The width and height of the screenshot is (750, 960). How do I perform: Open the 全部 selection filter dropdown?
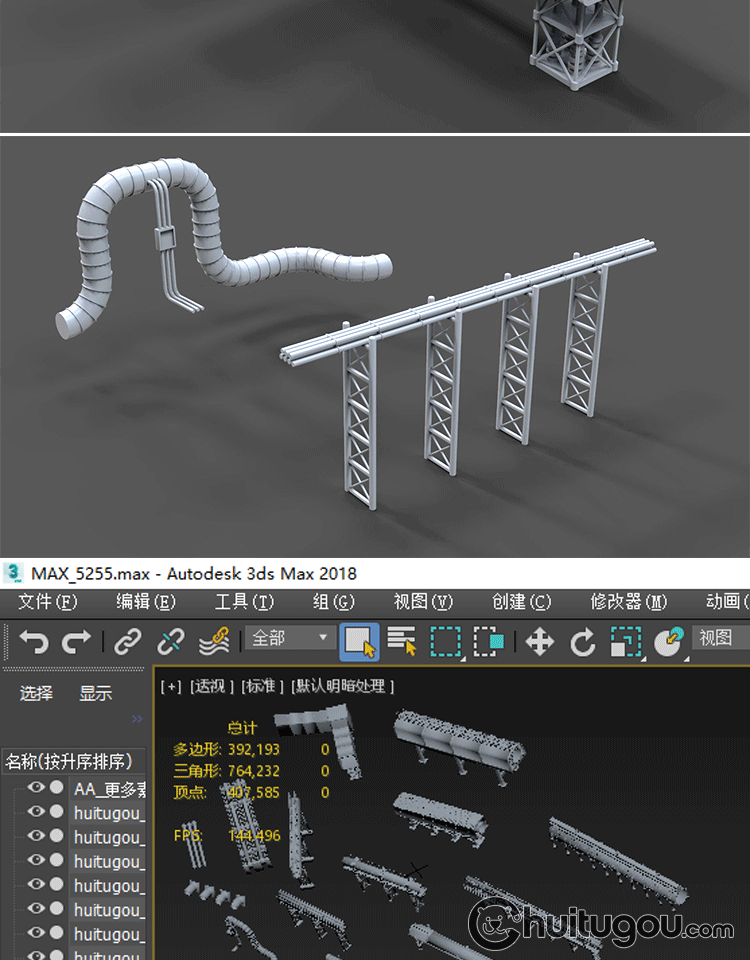290,638
